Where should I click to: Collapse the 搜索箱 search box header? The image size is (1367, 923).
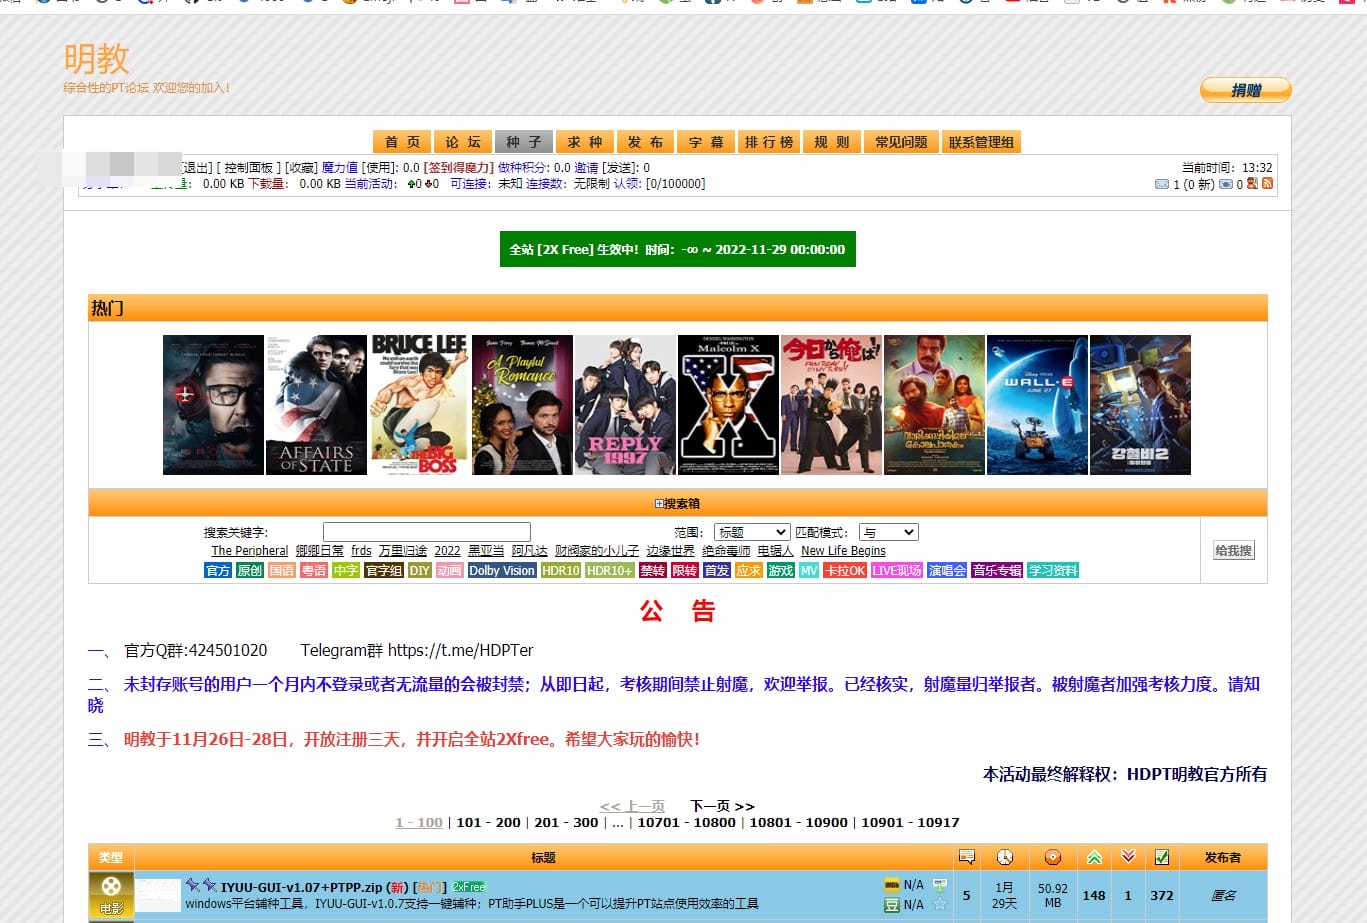click(x=677, y=503)
